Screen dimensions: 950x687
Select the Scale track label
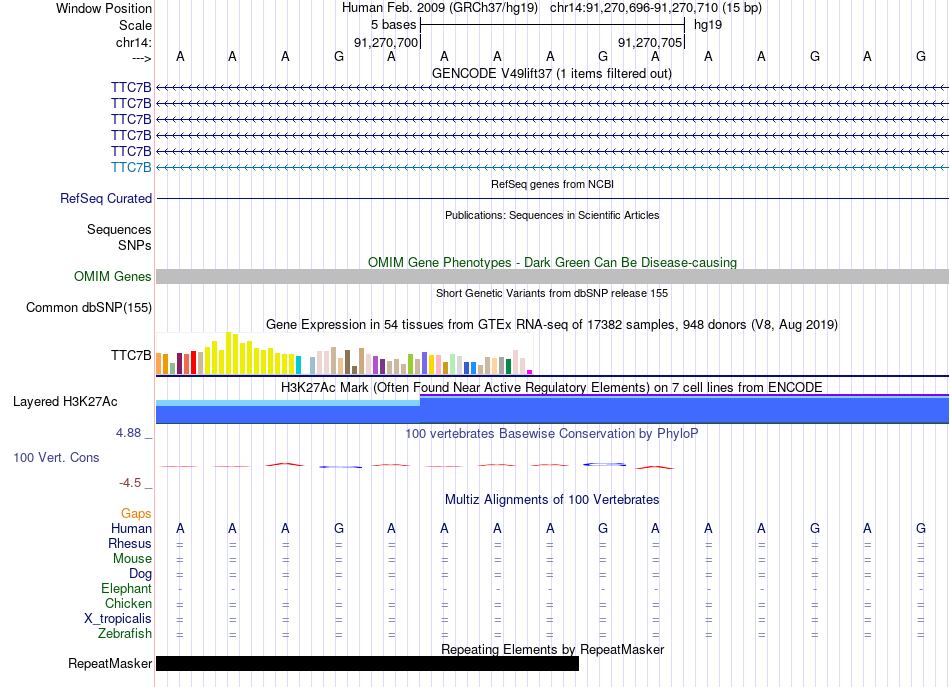(135, 25)
